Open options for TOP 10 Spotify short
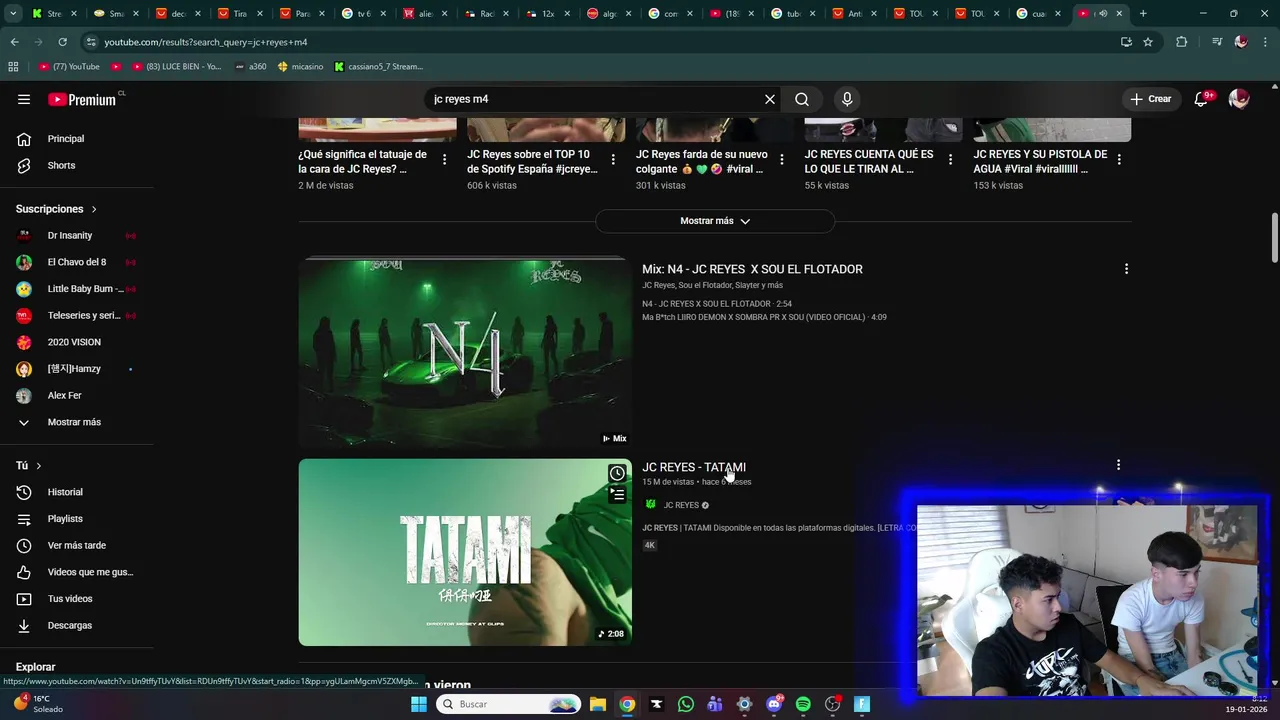This screenshot has width=1280, height=720. pyautogui.click(x=613, y=160)
